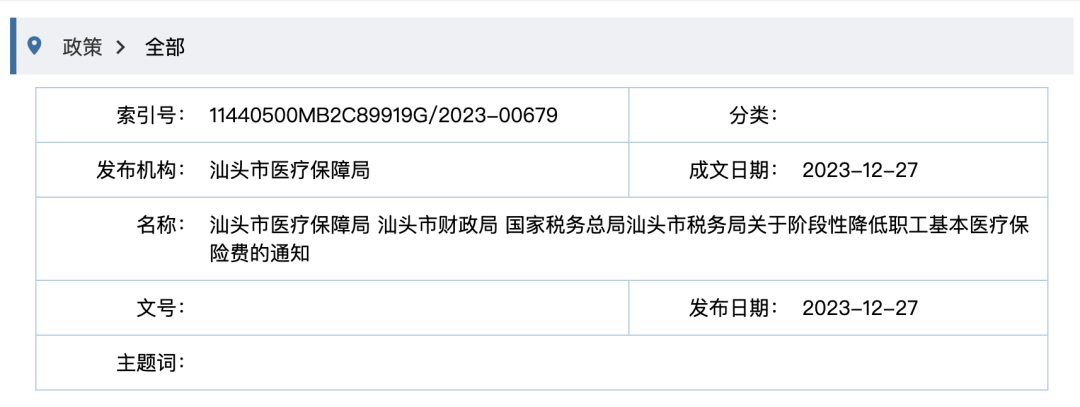
Task: Click the empty 文号 value cell
Action: 410,307
